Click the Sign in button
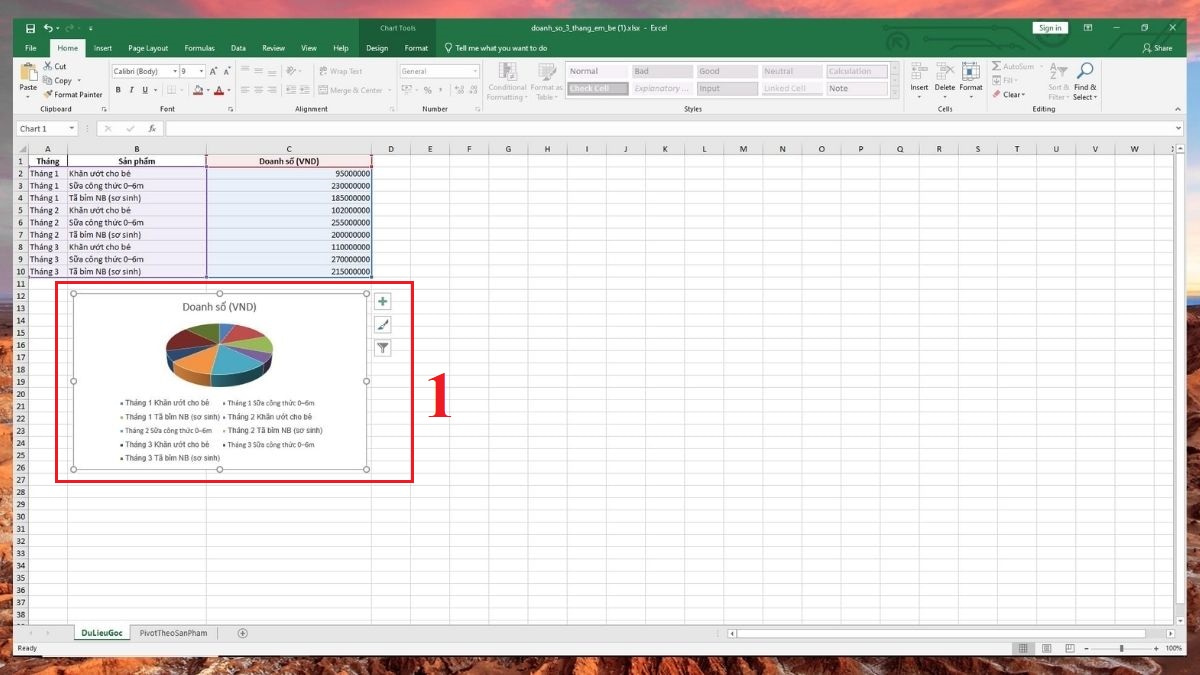 coord(1050,28)
